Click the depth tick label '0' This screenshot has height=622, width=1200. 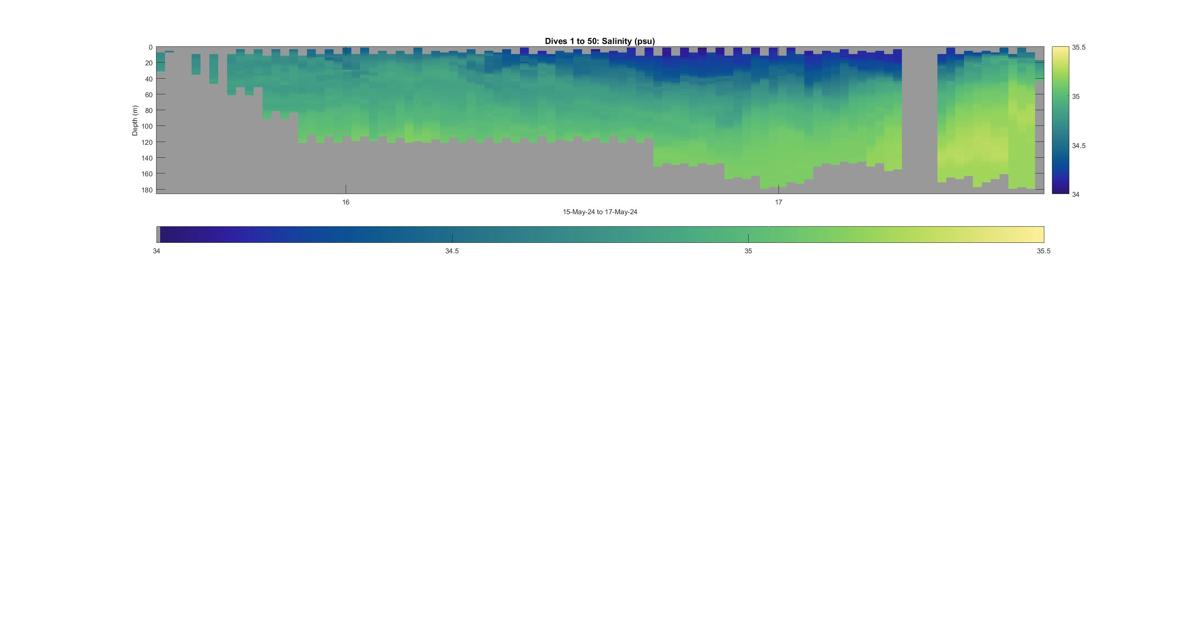click(150, 47)
